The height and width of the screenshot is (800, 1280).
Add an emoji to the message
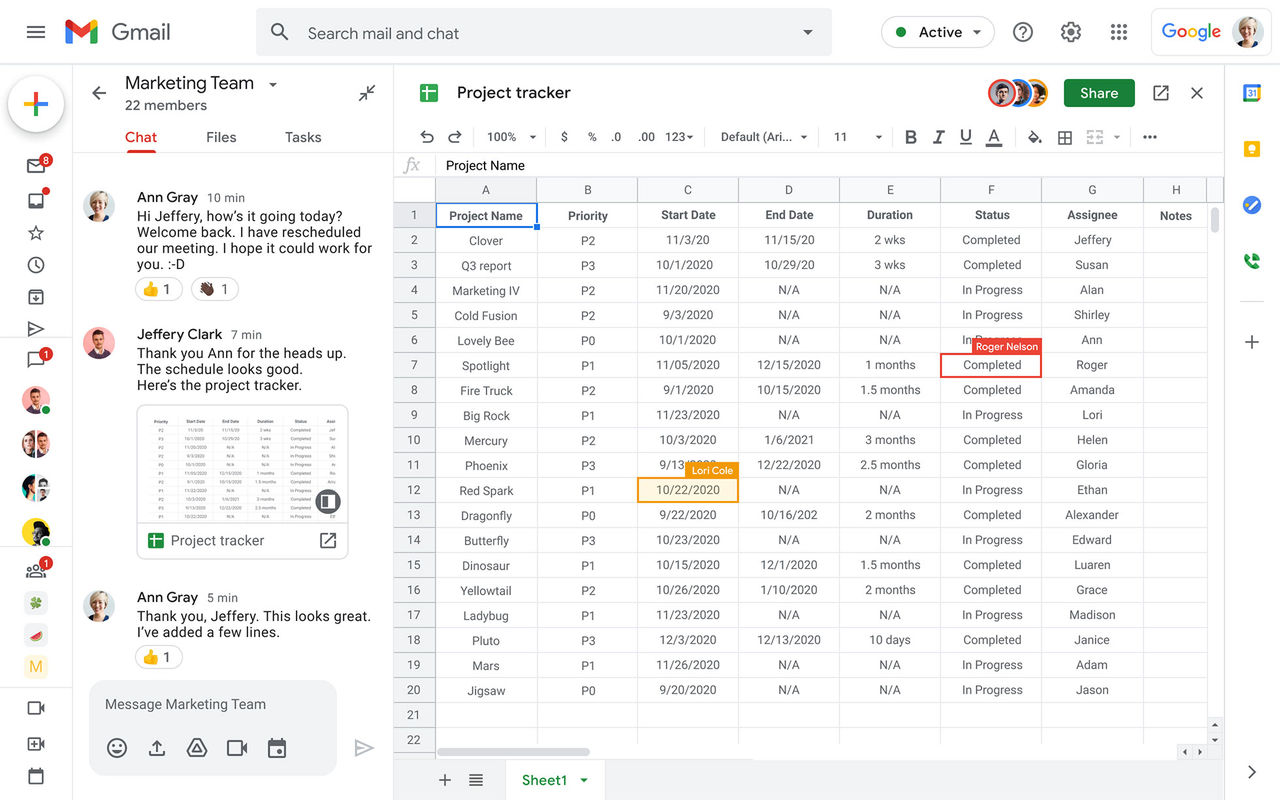point(117,748)
